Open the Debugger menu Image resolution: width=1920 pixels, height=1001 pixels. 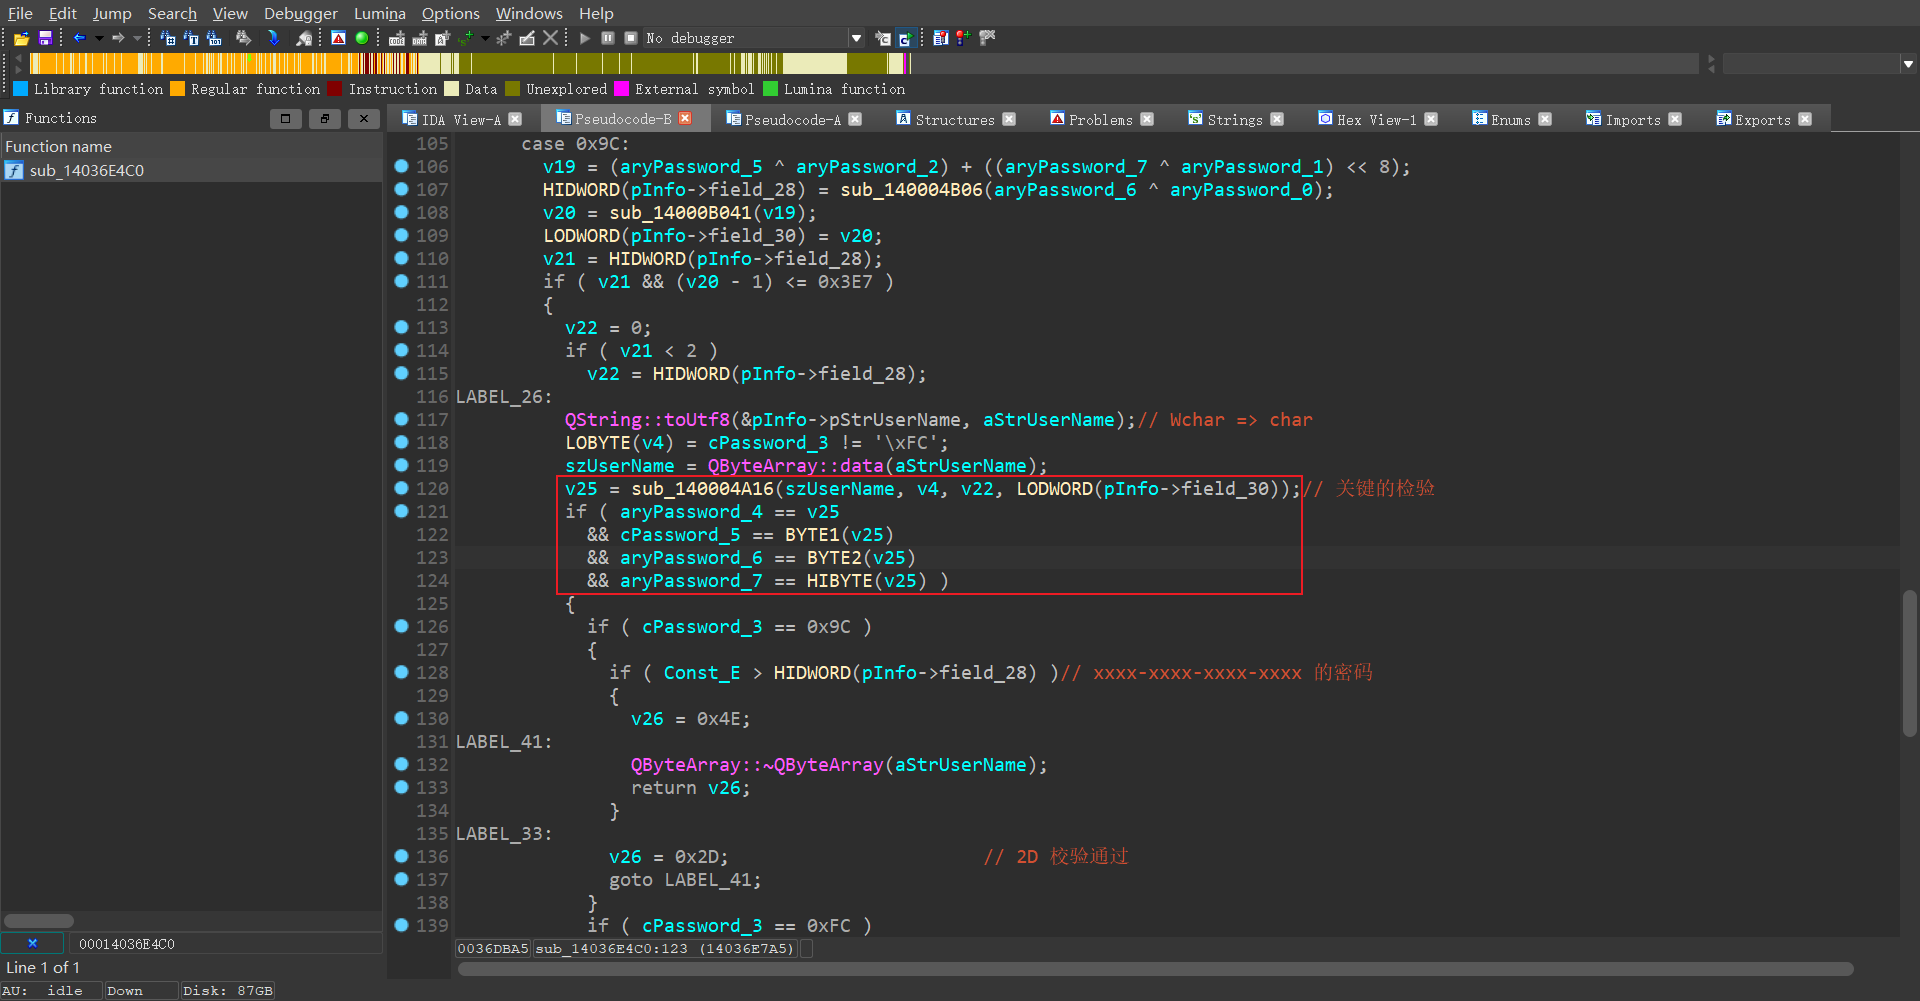click(x=300, y=13)
